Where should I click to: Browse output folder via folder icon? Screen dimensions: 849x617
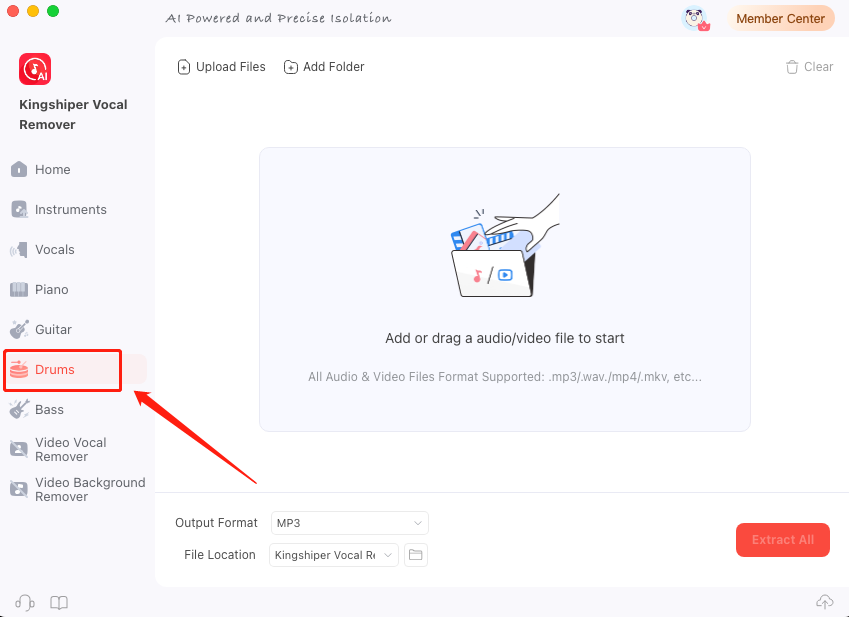[x=415, y=555]
